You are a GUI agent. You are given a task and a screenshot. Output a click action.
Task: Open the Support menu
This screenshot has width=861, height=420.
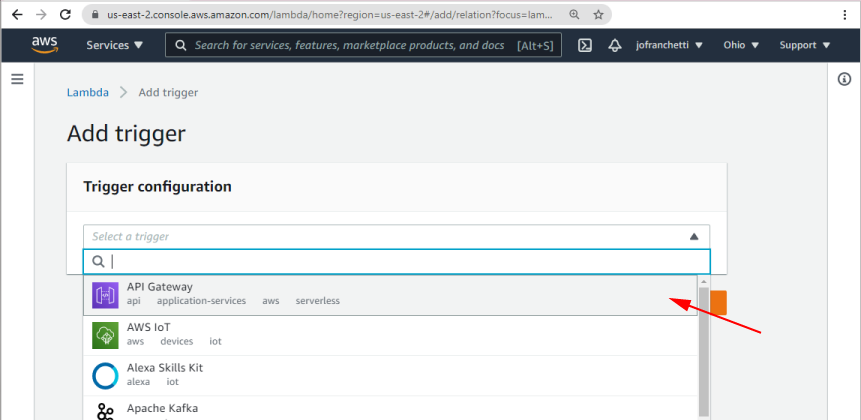[805, 45]
